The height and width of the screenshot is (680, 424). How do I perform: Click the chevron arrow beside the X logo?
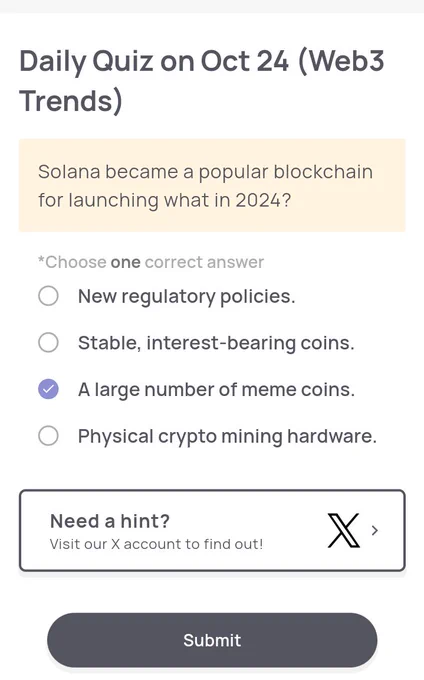click(375, 530)
